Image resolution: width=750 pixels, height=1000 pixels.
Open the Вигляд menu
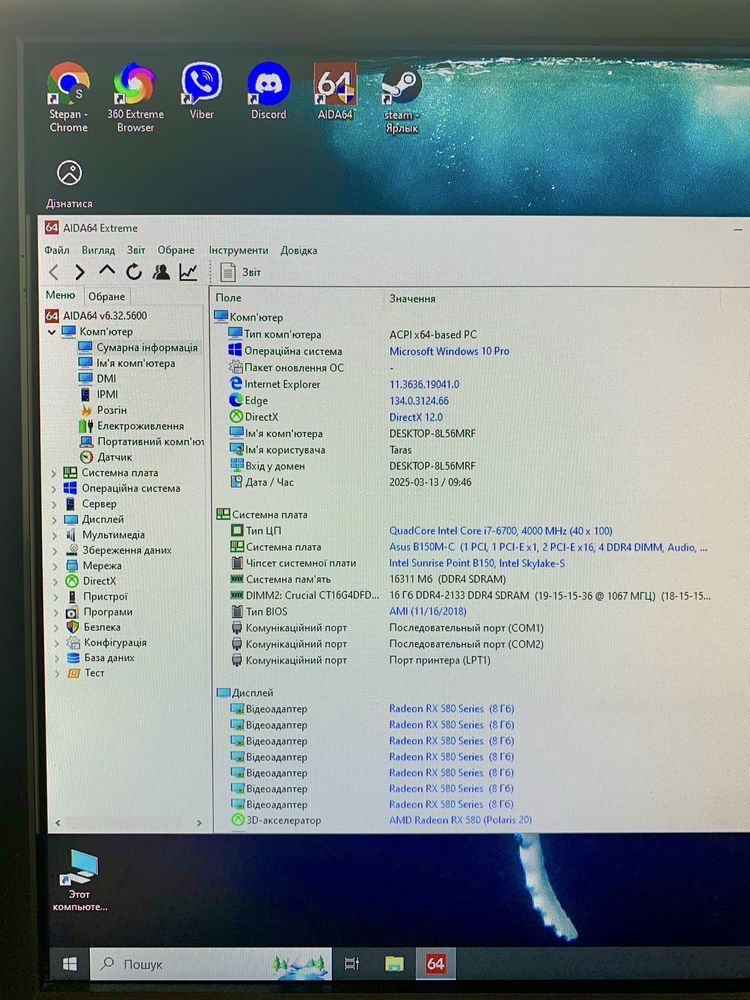[x=98, y=250]
